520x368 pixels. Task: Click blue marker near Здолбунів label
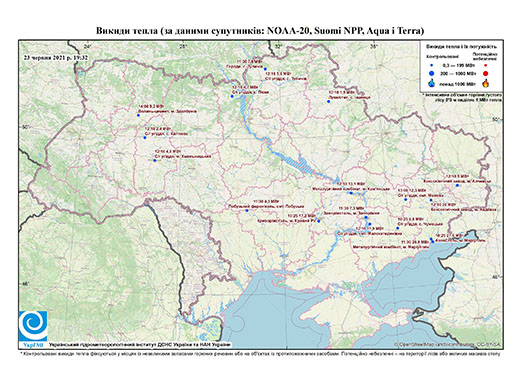[138, 115]
